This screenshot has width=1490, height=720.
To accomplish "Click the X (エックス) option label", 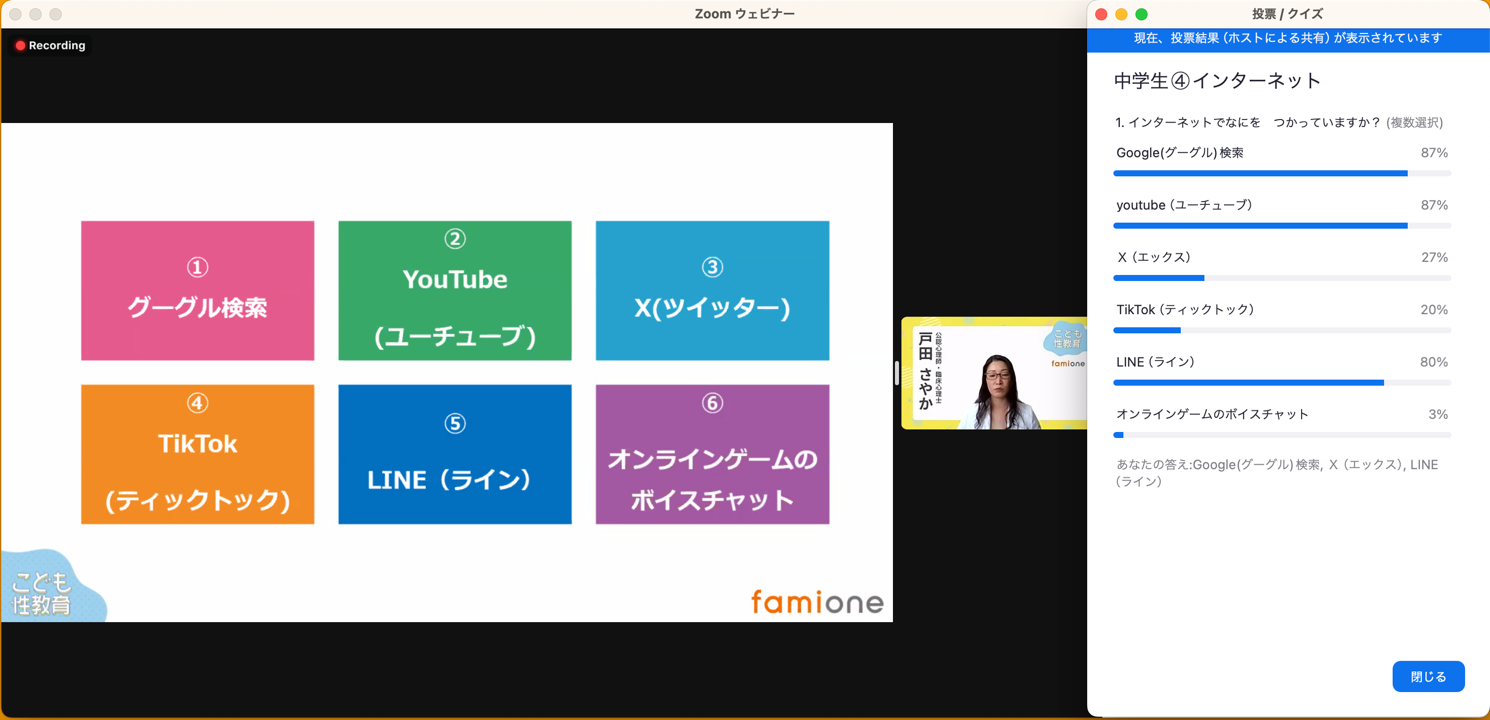I will coord(1154,257).
